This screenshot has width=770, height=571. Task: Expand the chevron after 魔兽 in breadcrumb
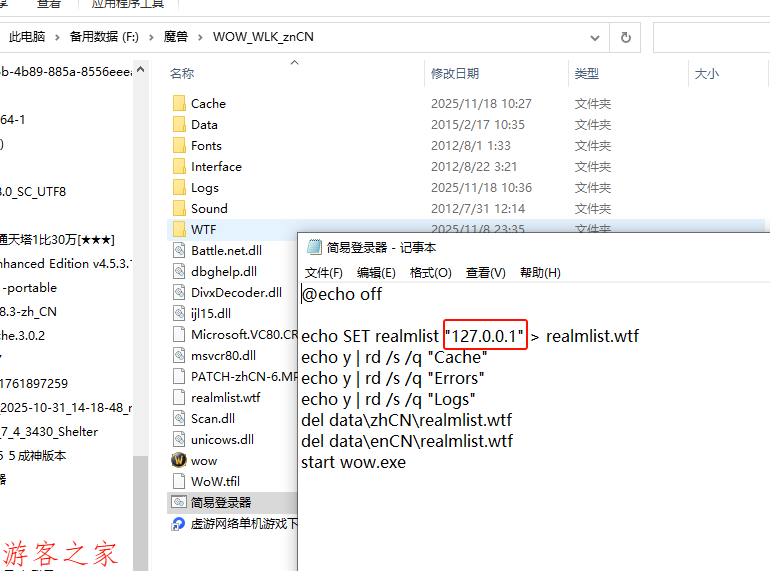200,37
